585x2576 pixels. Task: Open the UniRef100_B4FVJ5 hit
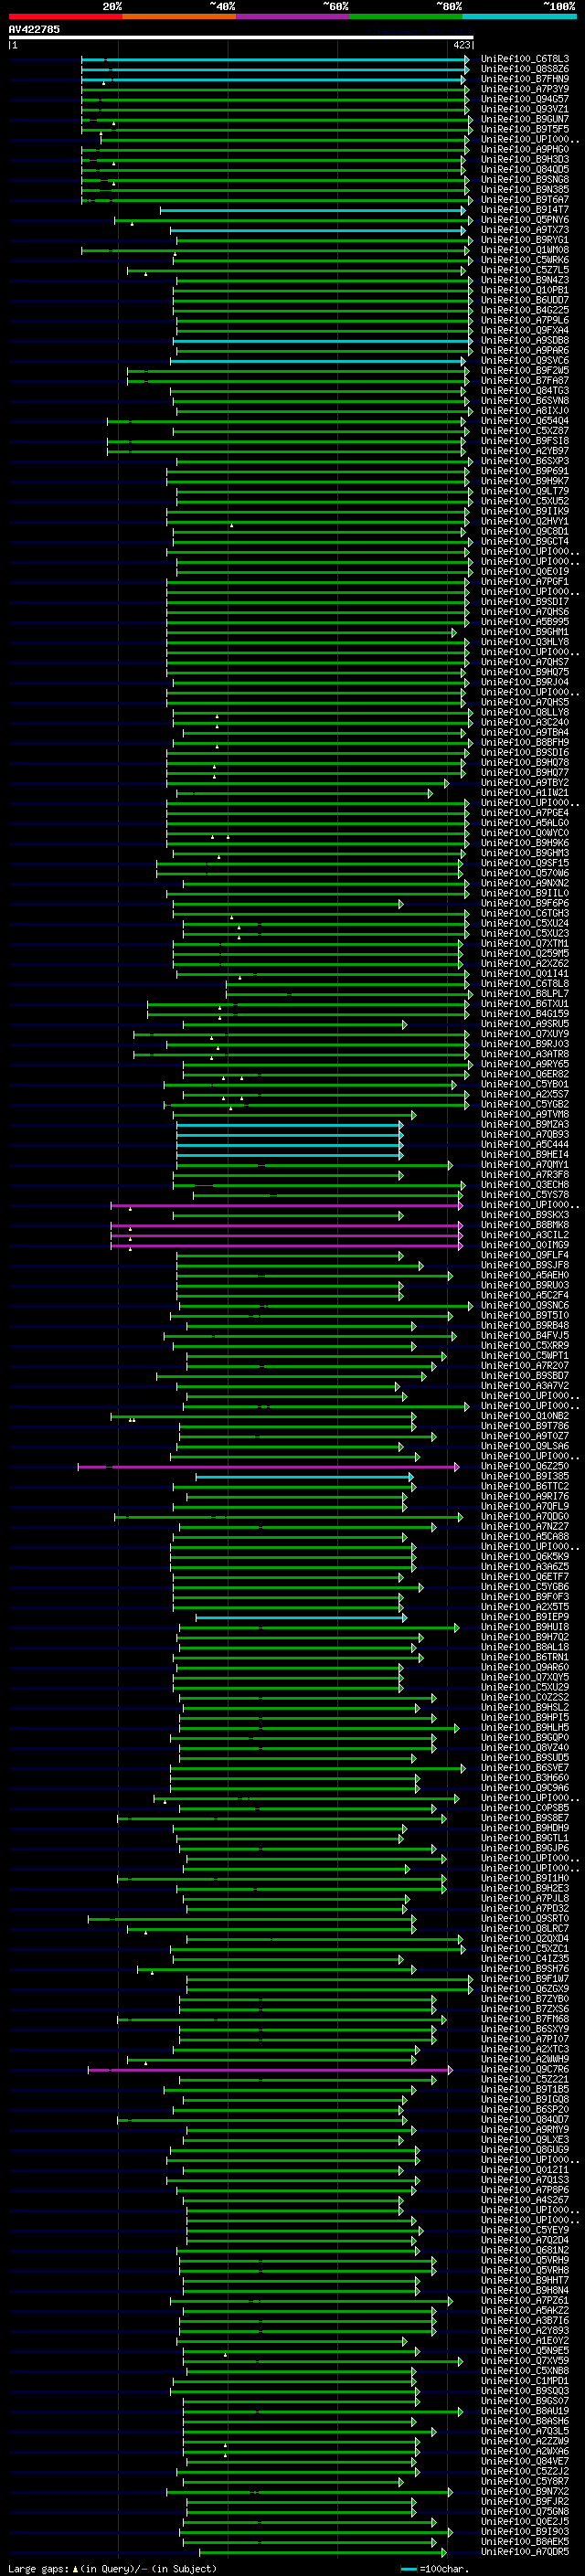coord(525,1336)
